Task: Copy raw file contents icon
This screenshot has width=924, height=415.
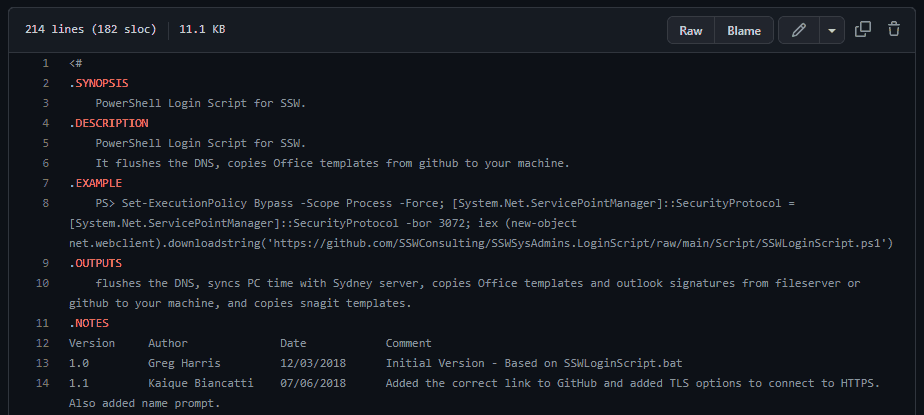Action: pyautogui.click(x=863, y=30)
